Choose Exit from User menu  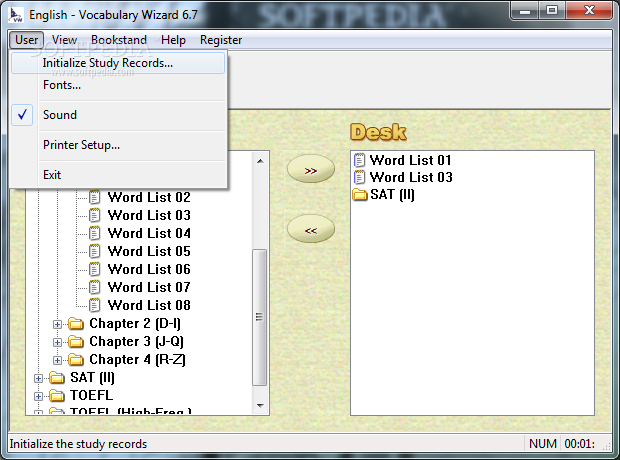(118, 175)
